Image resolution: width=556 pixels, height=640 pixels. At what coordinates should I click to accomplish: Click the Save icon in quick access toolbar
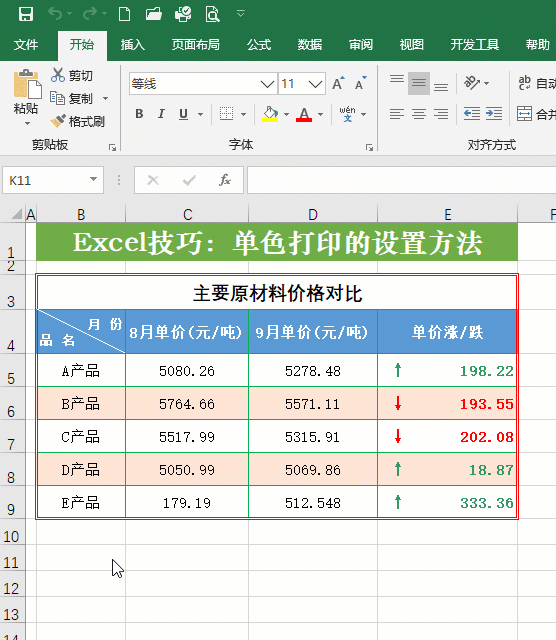(26, 14)
